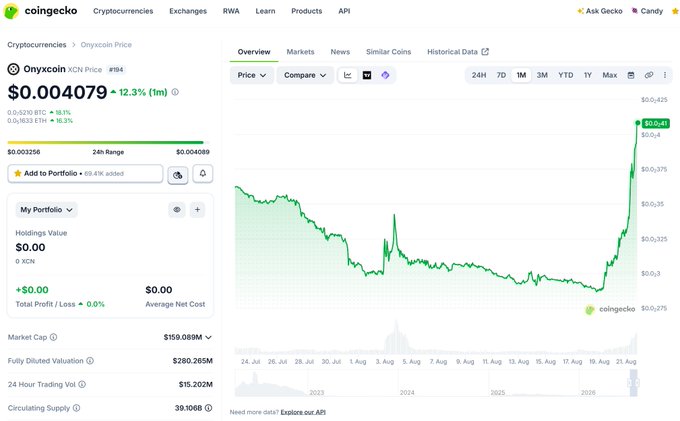Screen dimensions: 680x421
Task: Click 24 Hour Trading Vol info icon
Action: pos(82,384)
